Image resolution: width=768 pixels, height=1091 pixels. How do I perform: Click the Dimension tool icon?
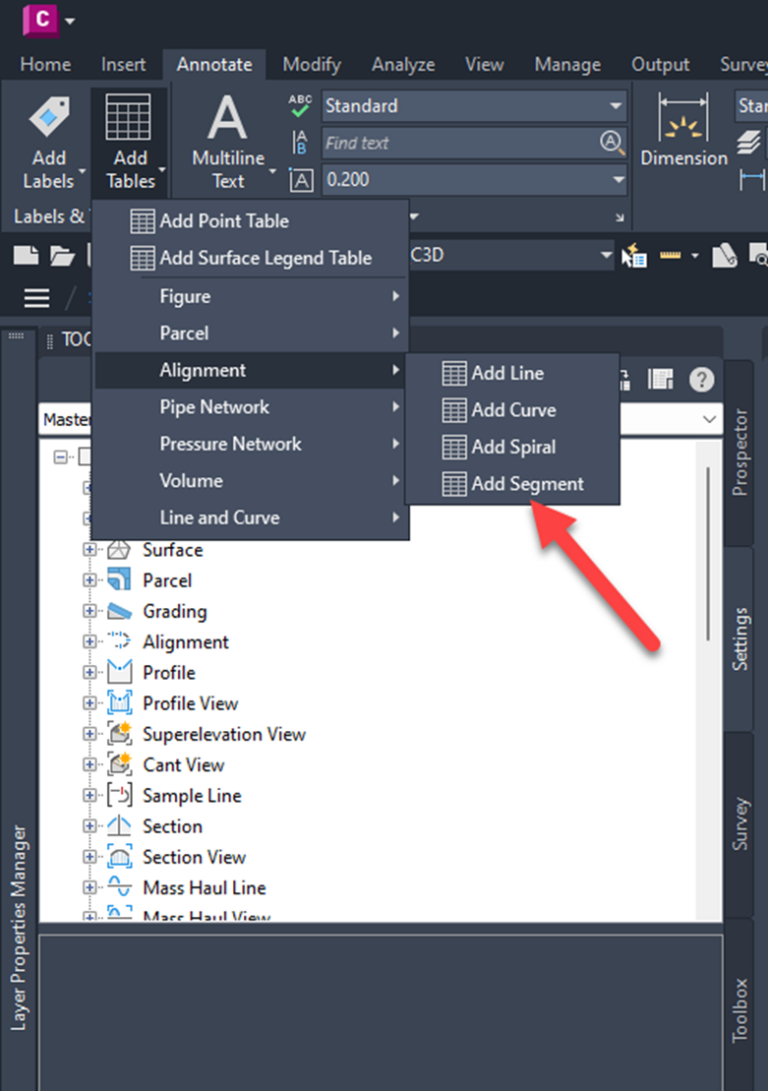(684, 130)
